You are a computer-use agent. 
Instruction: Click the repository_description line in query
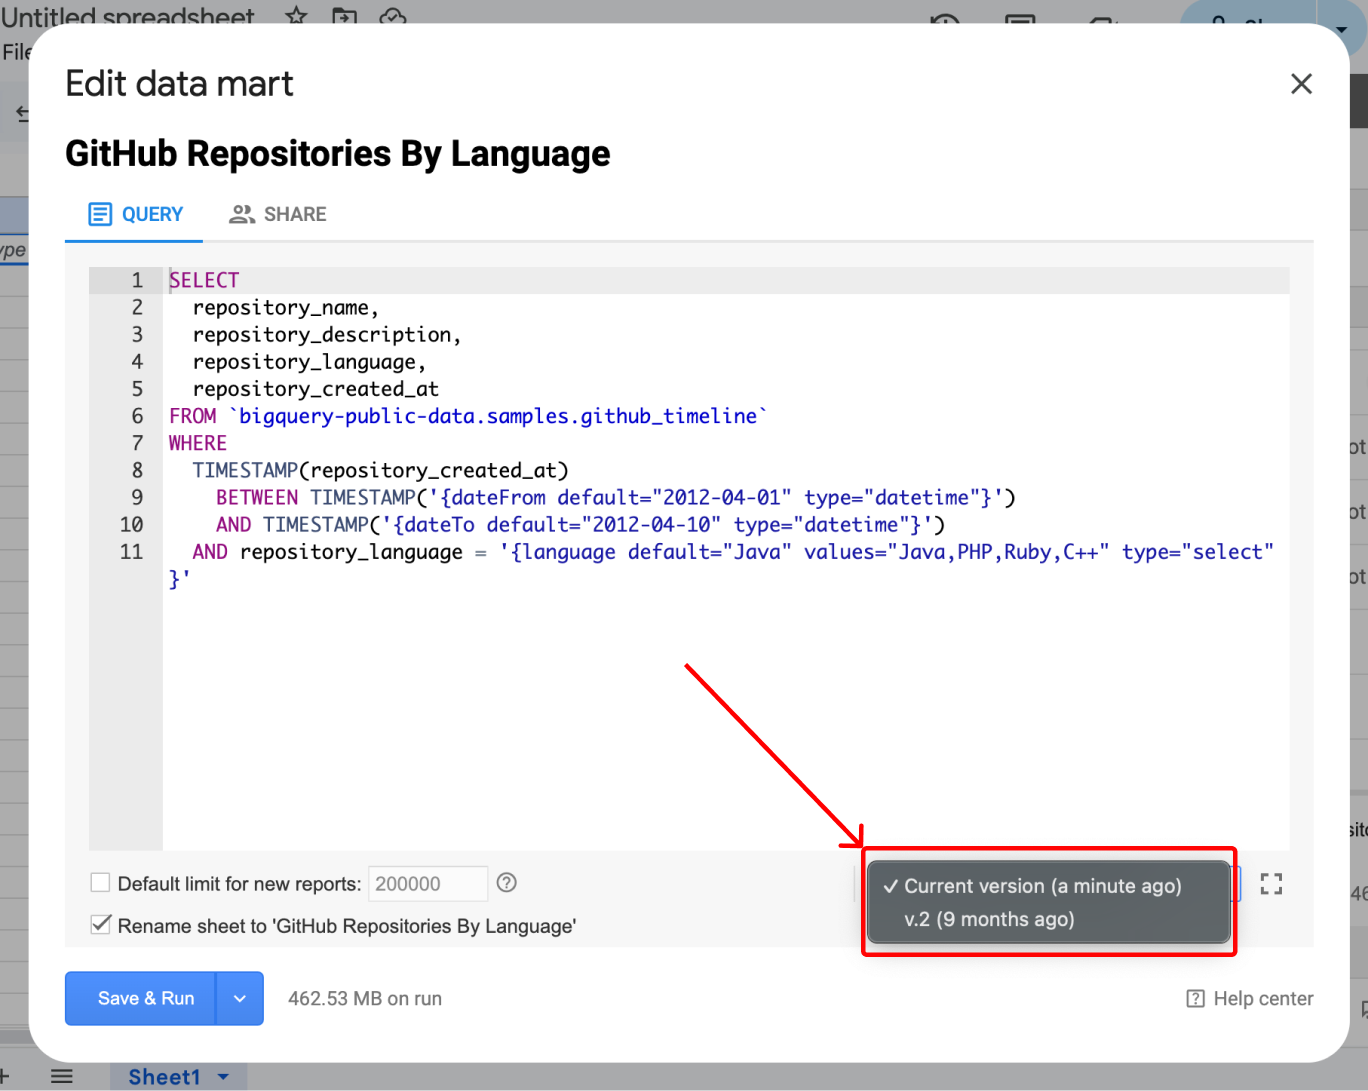[326, 335]
